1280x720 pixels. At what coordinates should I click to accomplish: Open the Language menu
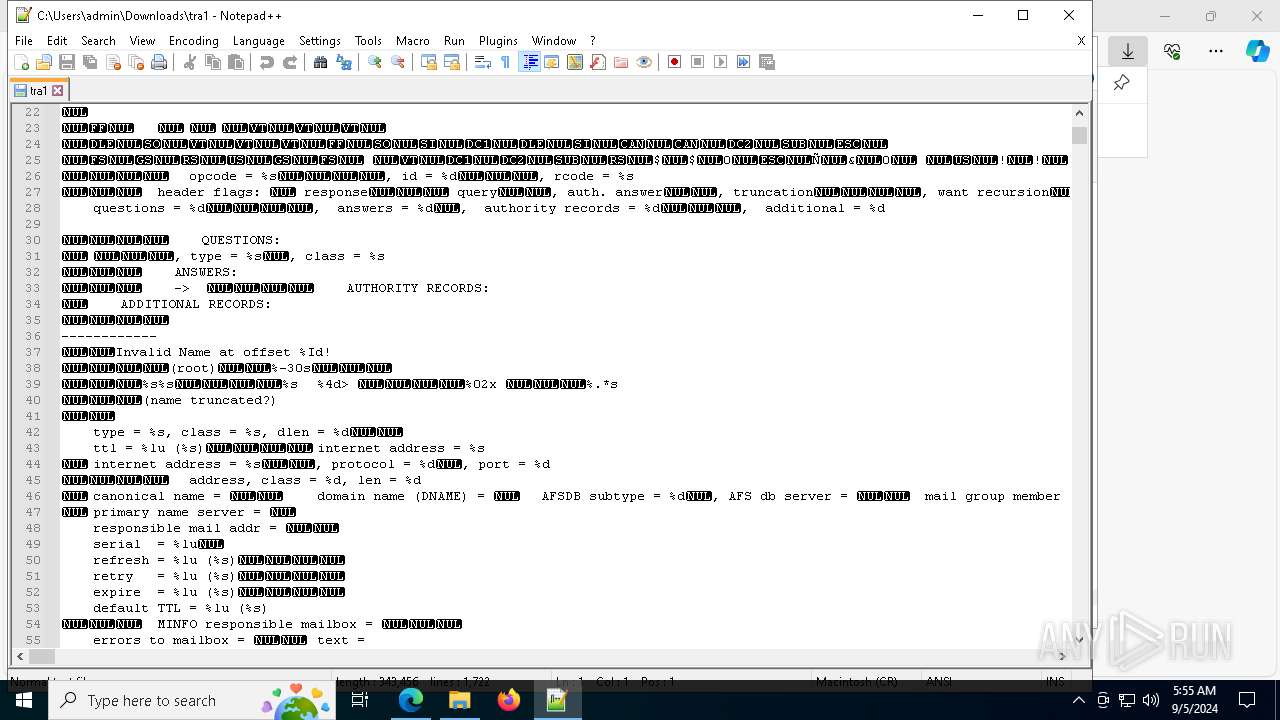pos(258,41)
